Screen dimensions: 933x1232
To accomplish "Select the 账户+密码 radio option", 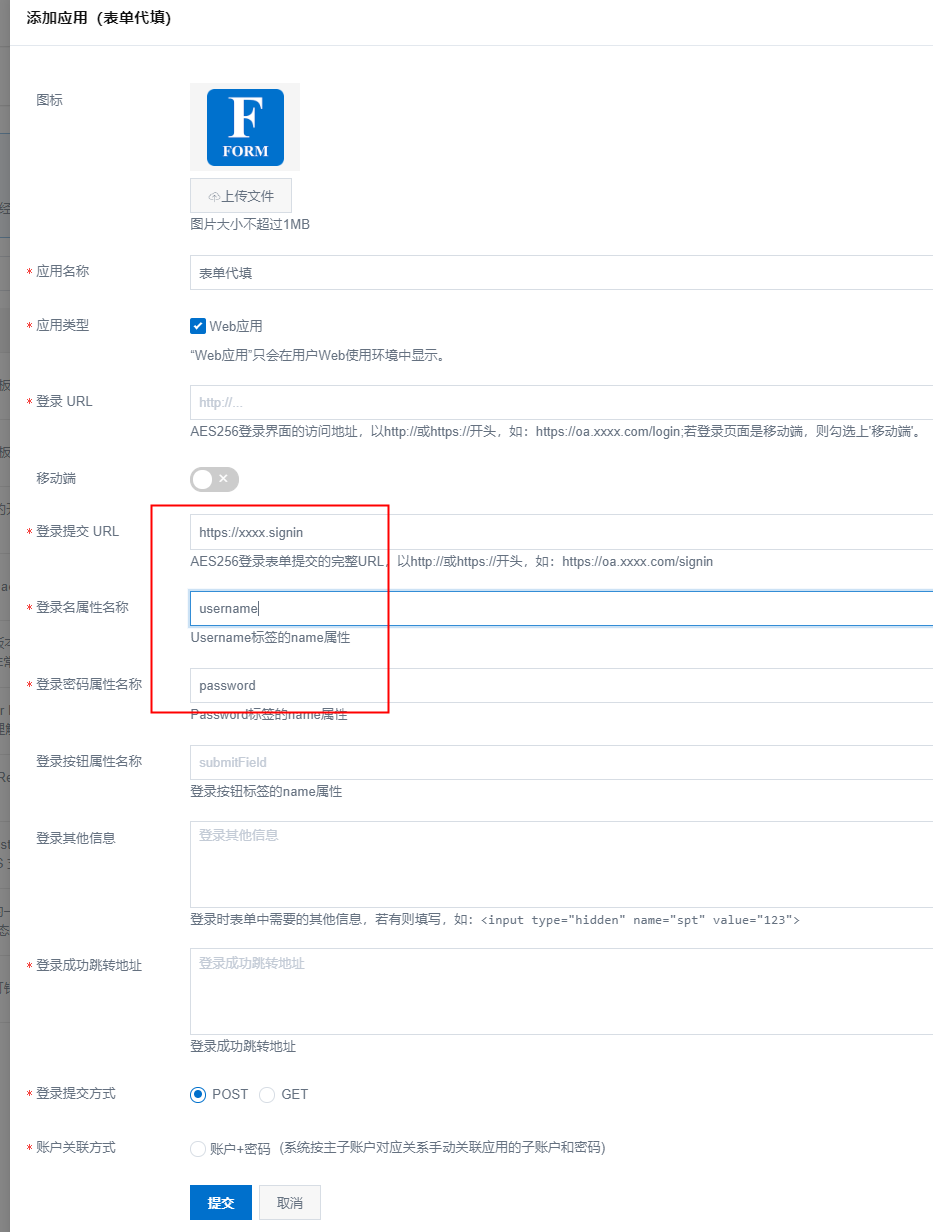I will pos(198,1149).
